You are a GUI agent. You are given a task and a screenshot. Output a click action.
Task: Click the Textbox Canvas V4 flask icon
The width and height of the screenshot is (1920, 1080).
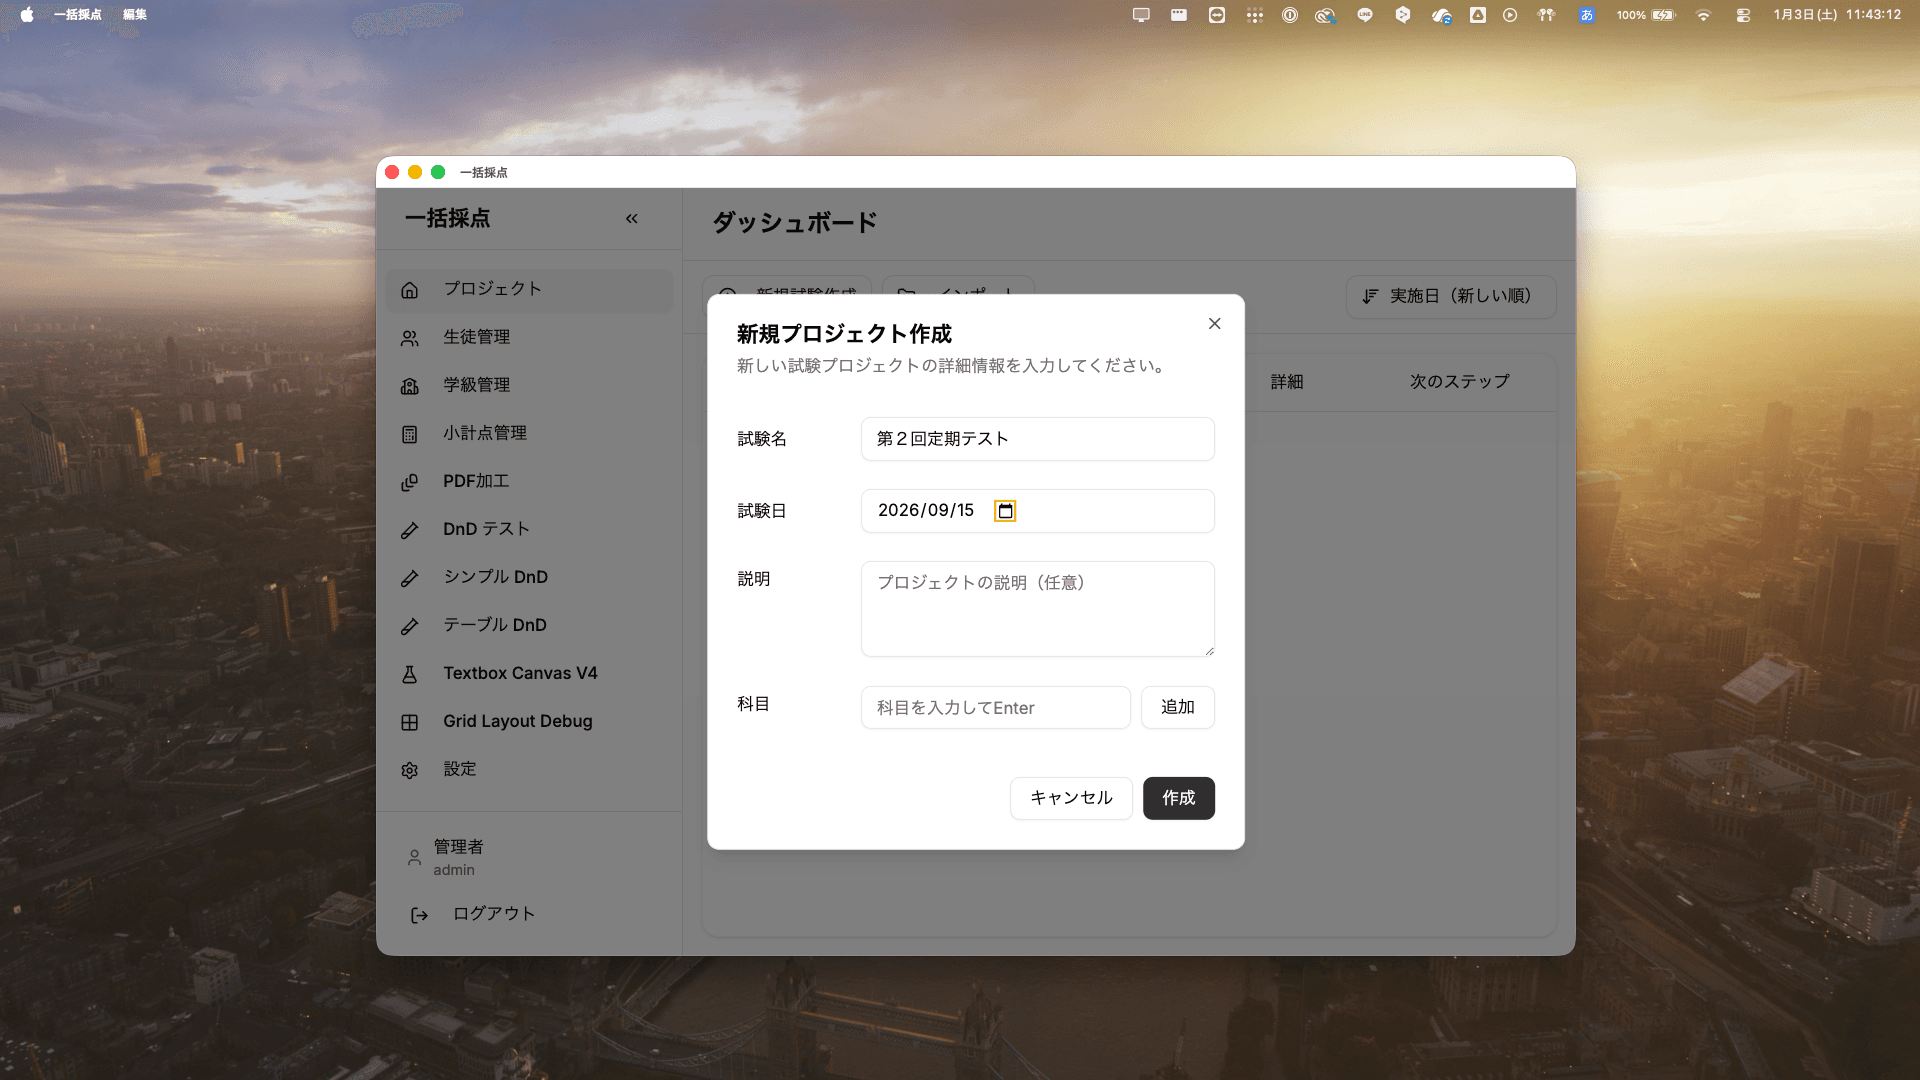(410, 674)
